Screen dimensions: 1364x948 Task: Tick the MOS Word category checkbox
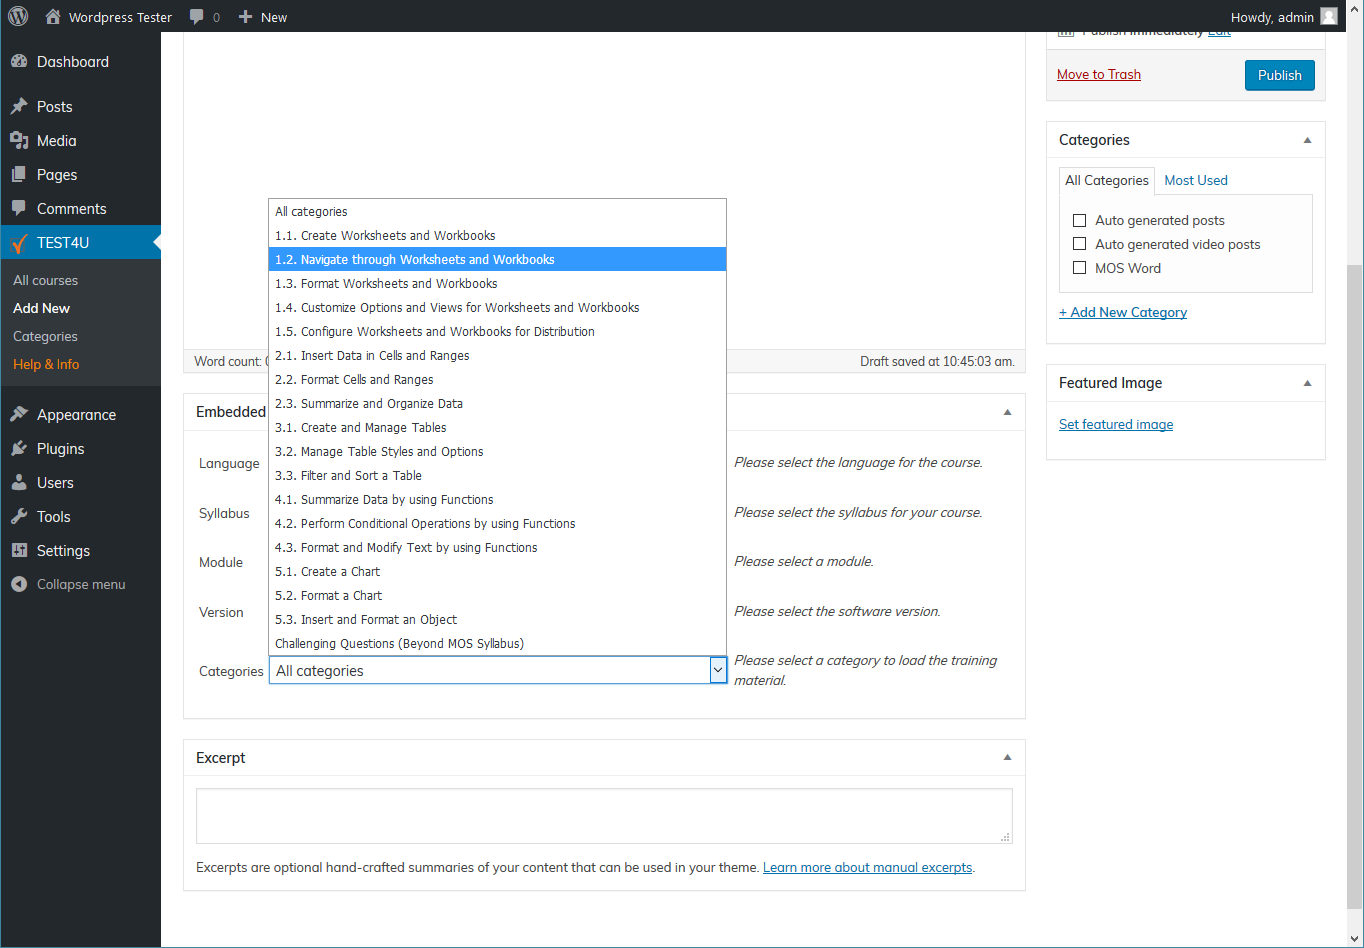tap(1079, 268)
